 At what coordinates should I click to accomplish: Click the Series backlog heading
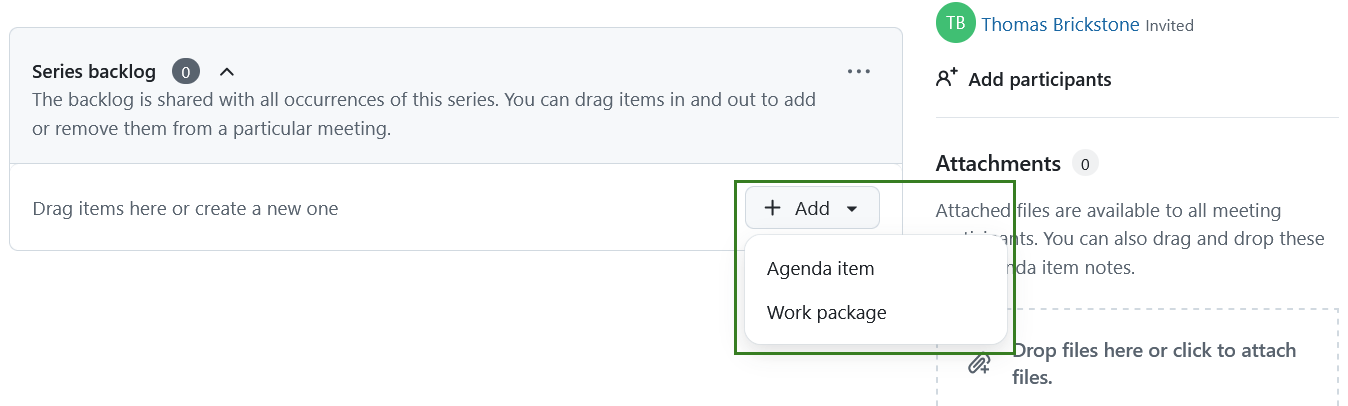(94, 72)
